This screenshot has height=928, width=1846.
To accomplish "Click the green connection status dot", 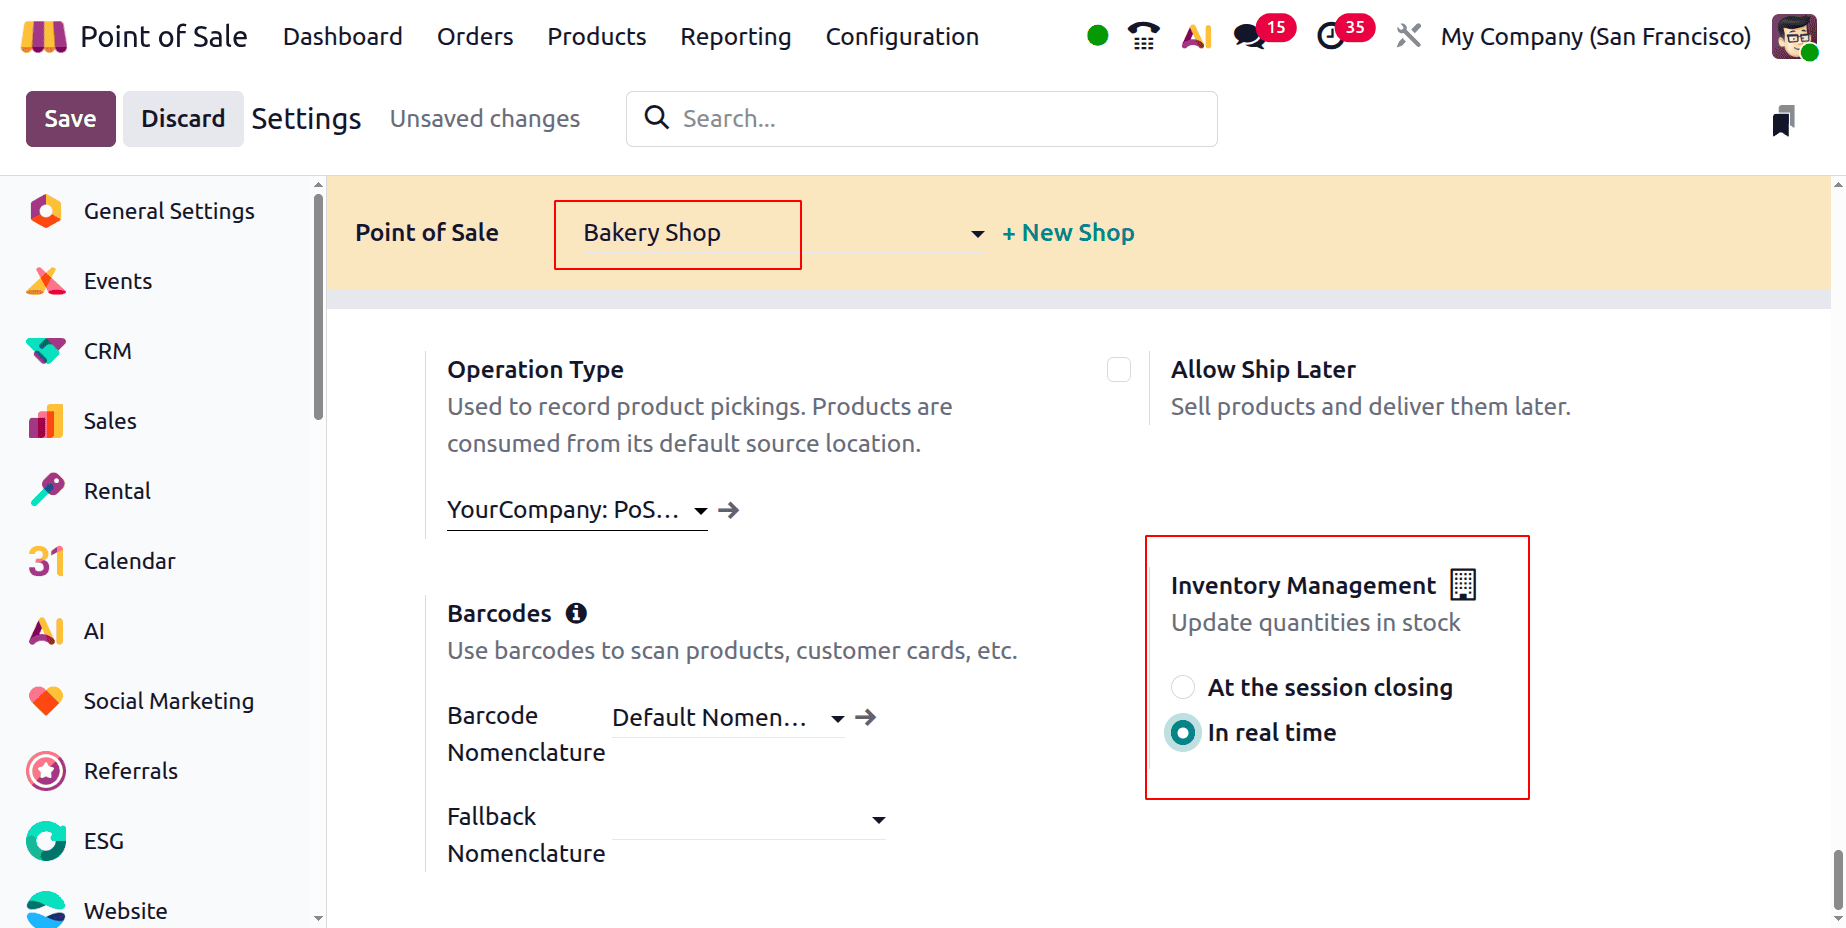I will click(x=1097, y=36).
